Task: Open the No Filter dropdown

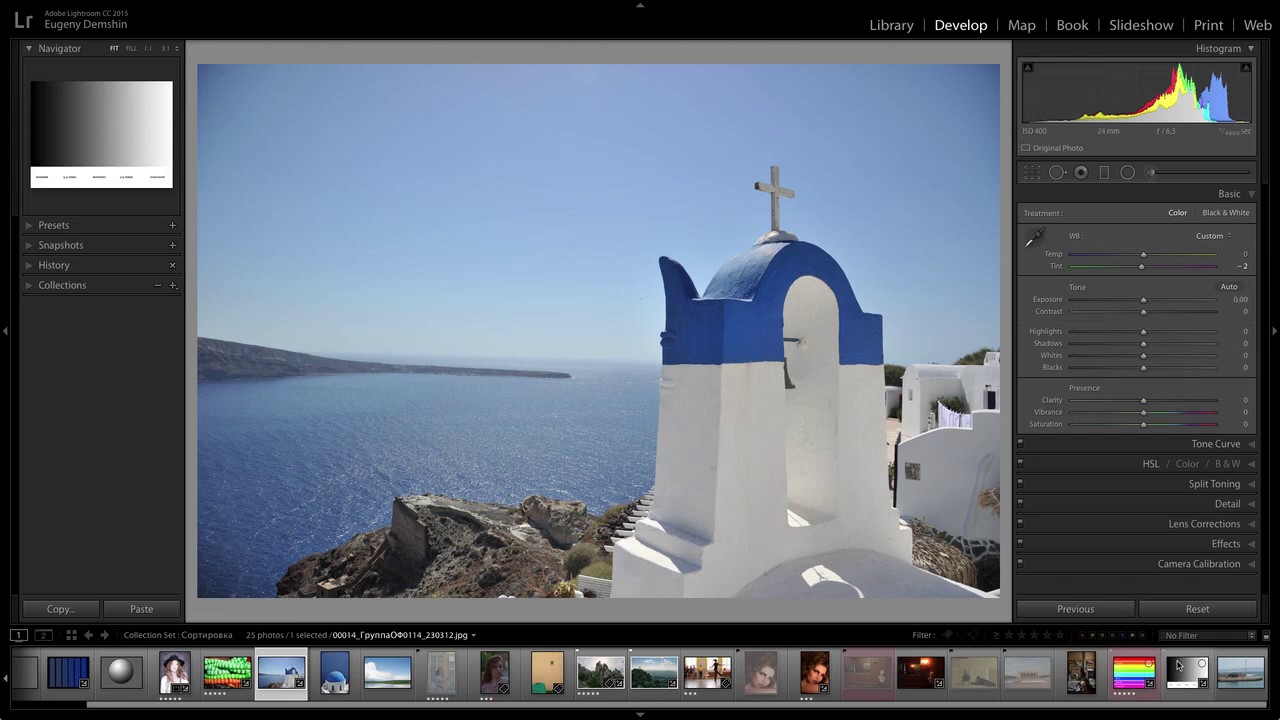Action: point(1209,636)
